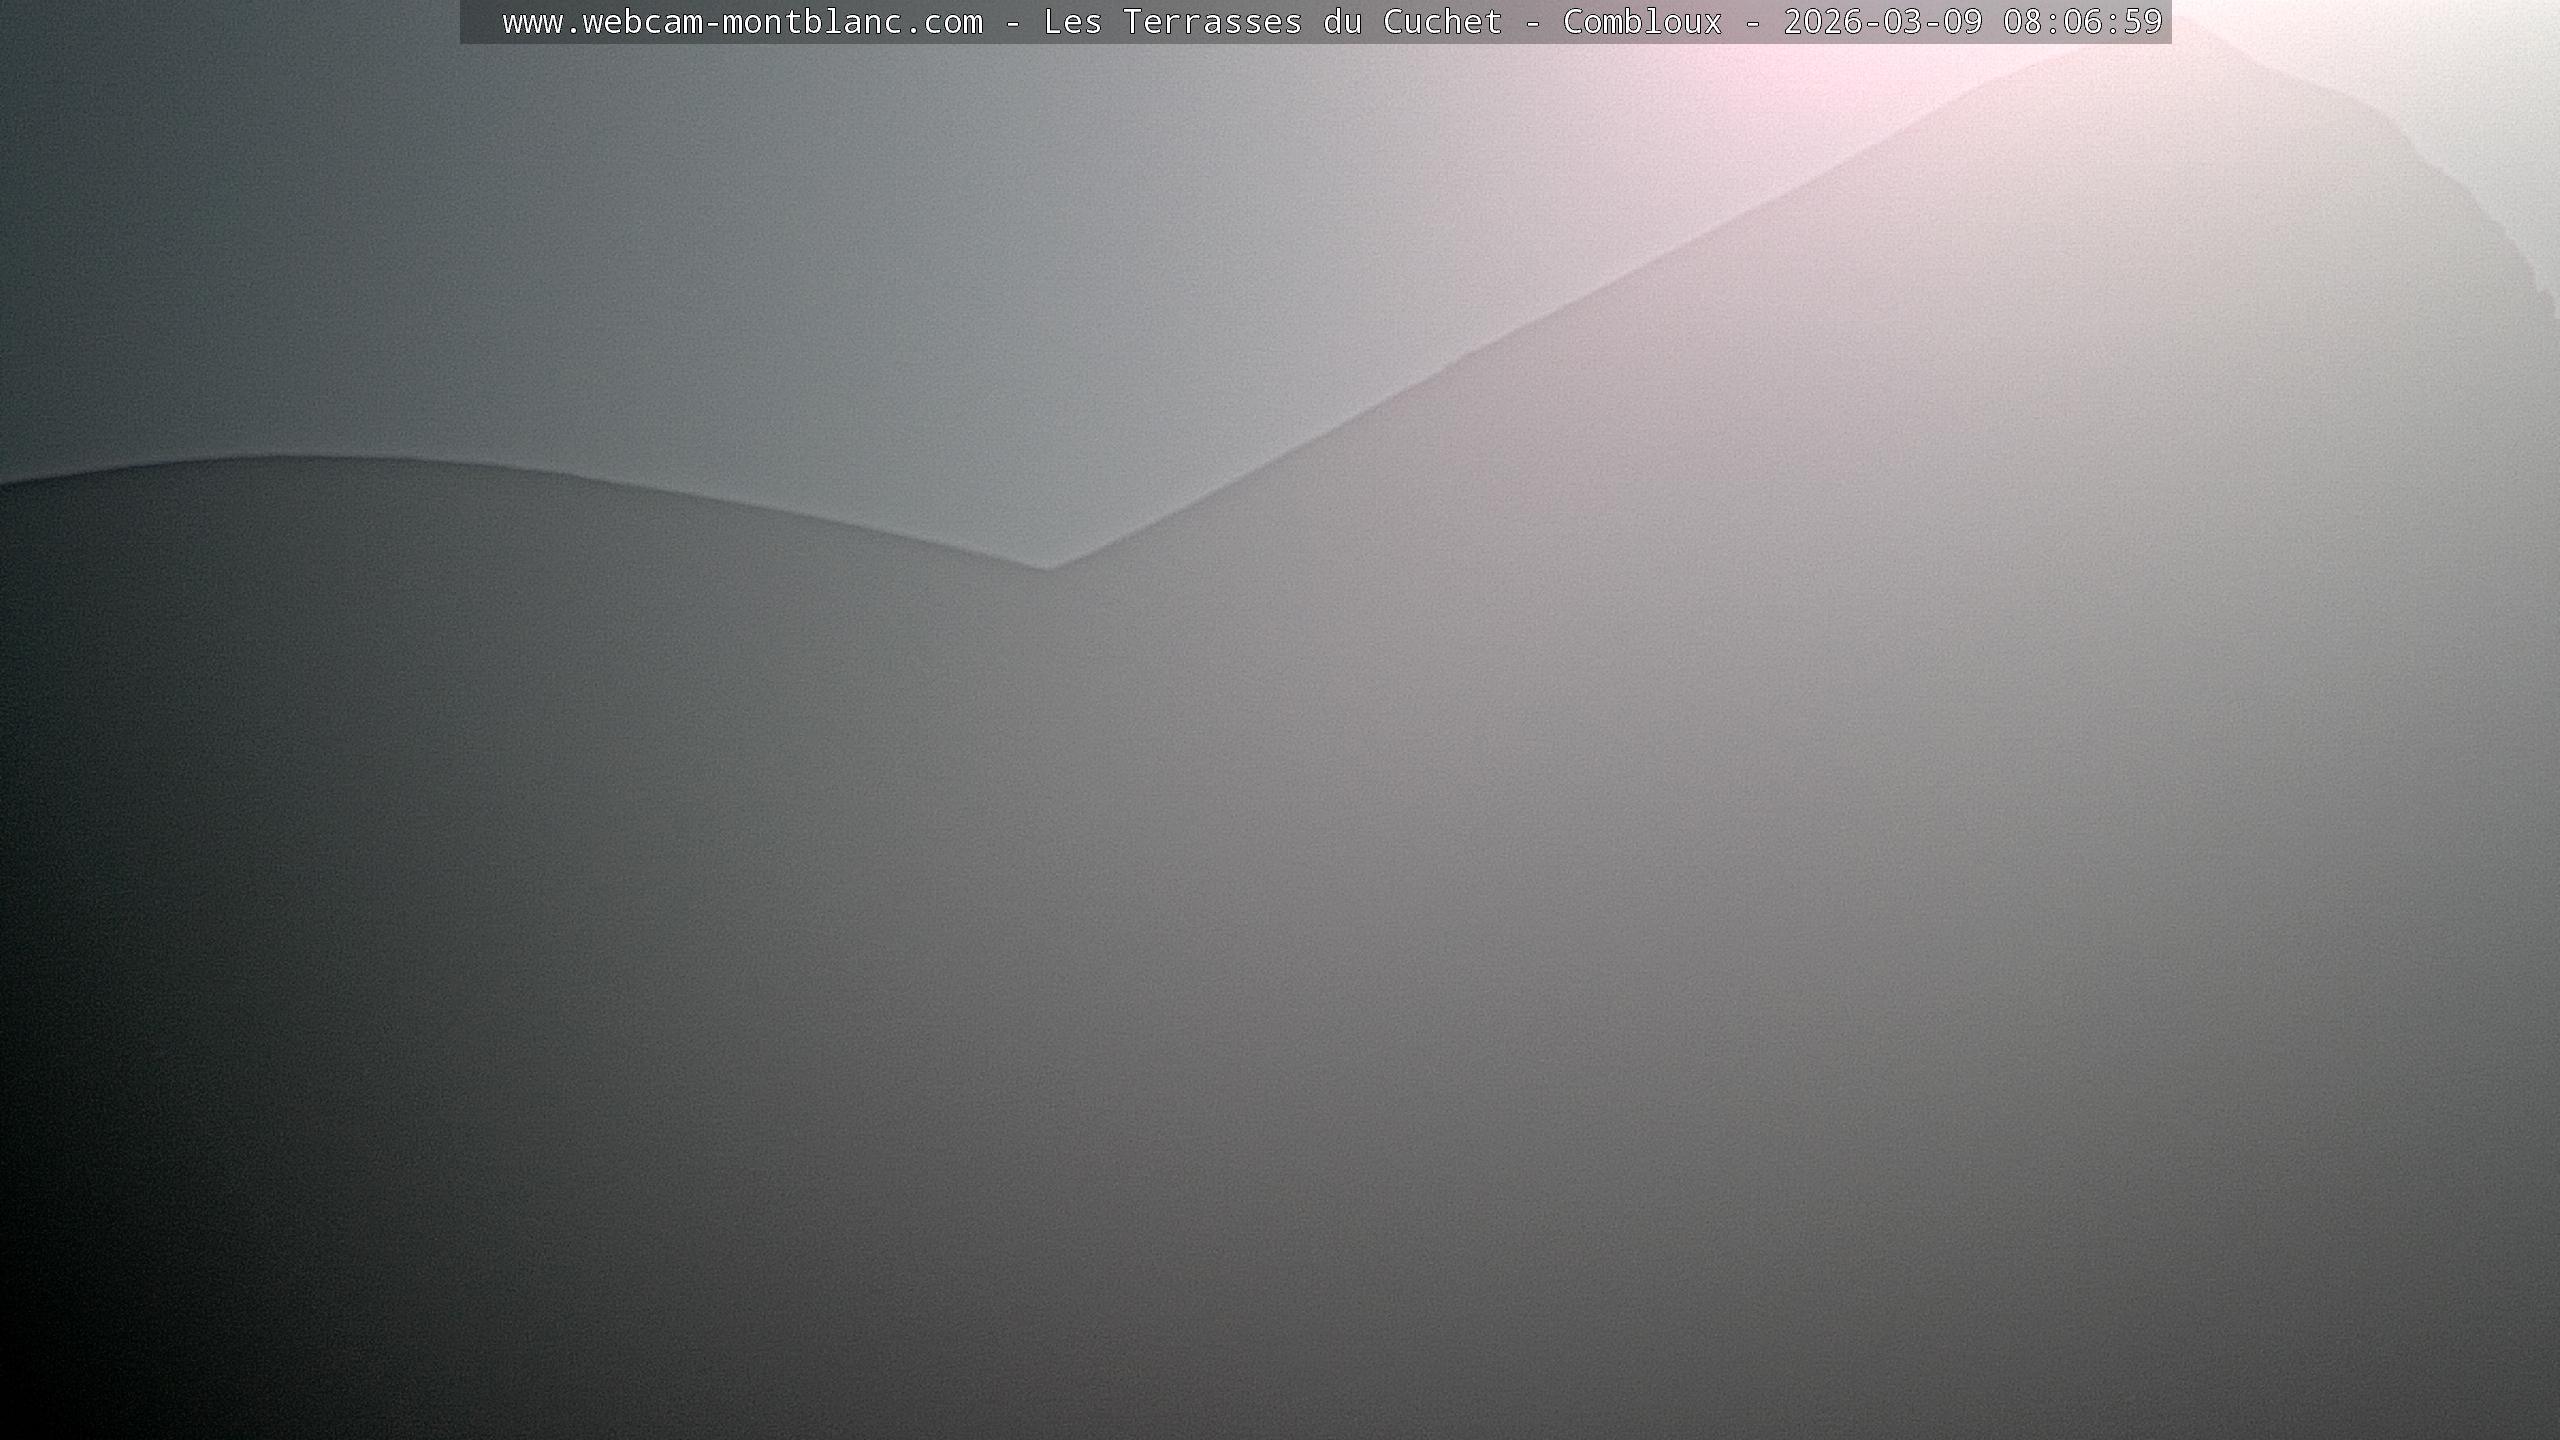Click the year '2026' in the timestamp
This screenshot has height=1440, width=2560.
[1822, 22]
